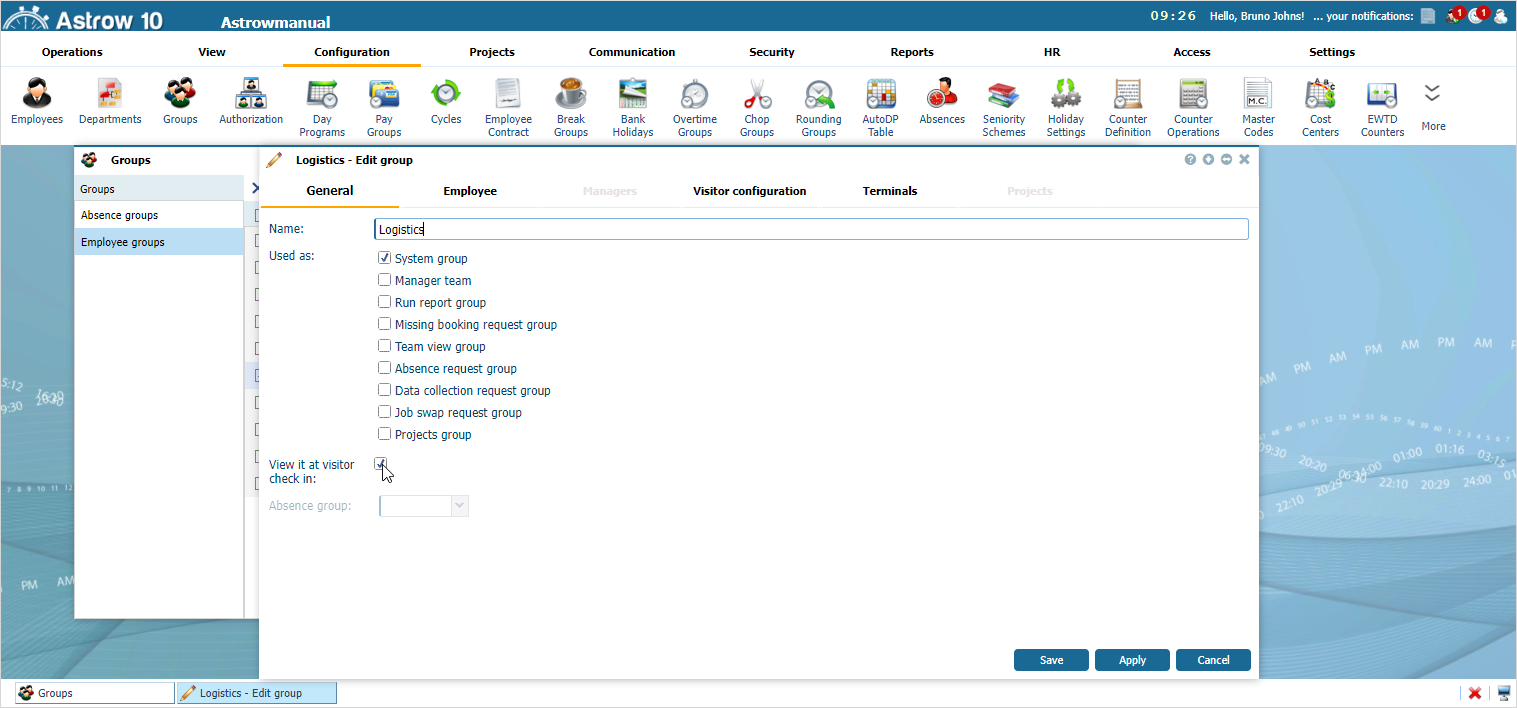The image size is (1517, 708).
Task: Expand the More toolbar chevron
Action: tap(1433, 94)
